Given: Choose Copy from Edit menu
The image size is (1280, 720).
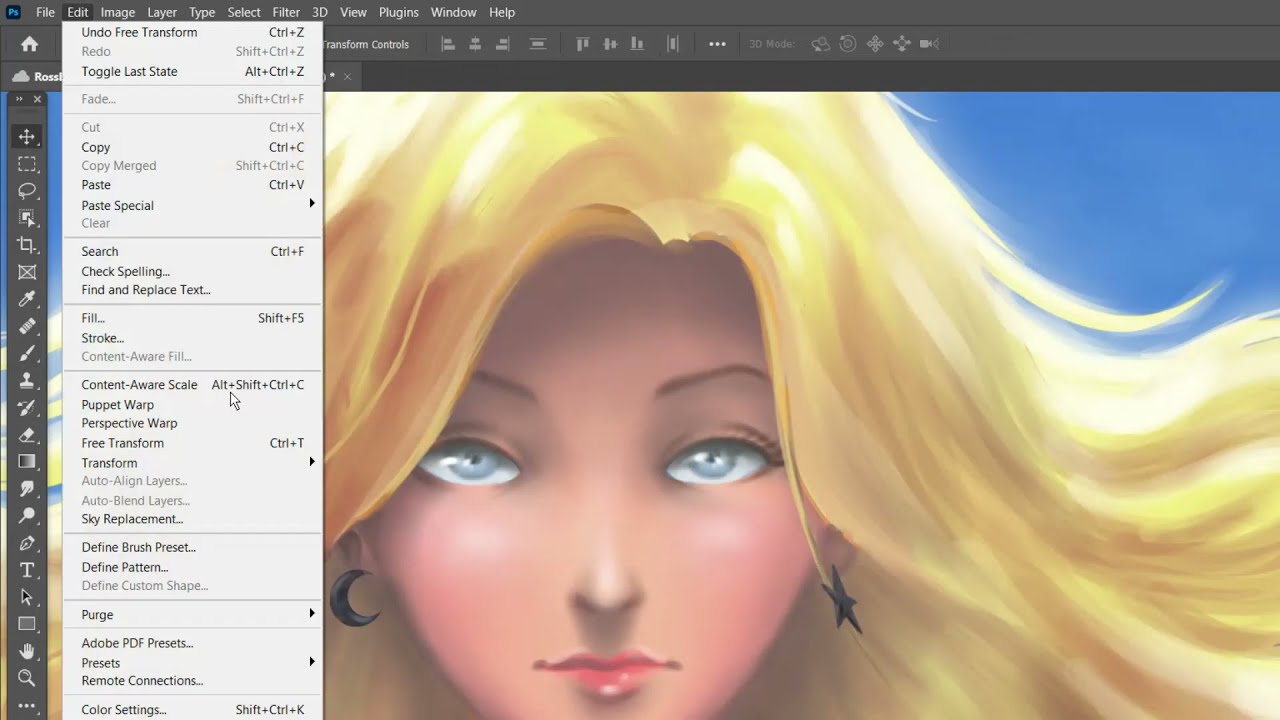Looking at the screenshot, I should pos(193,147).
